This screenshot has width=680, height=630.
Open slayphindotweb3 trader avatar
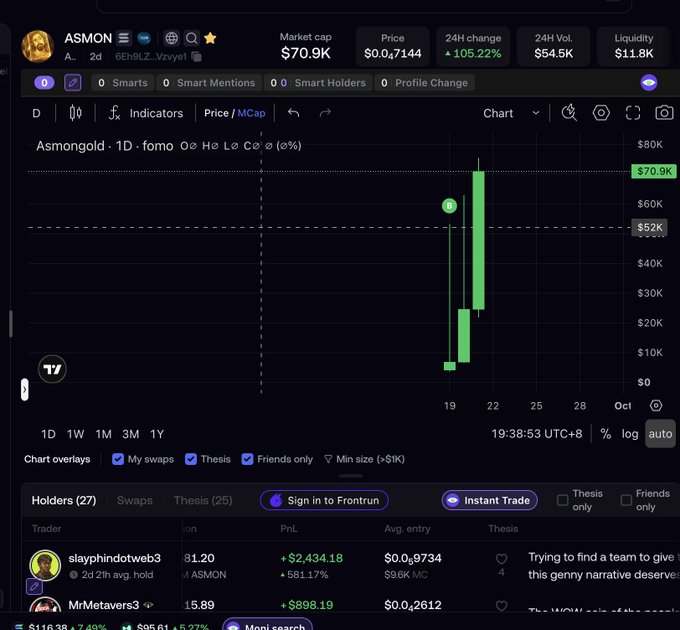point(45,565)
